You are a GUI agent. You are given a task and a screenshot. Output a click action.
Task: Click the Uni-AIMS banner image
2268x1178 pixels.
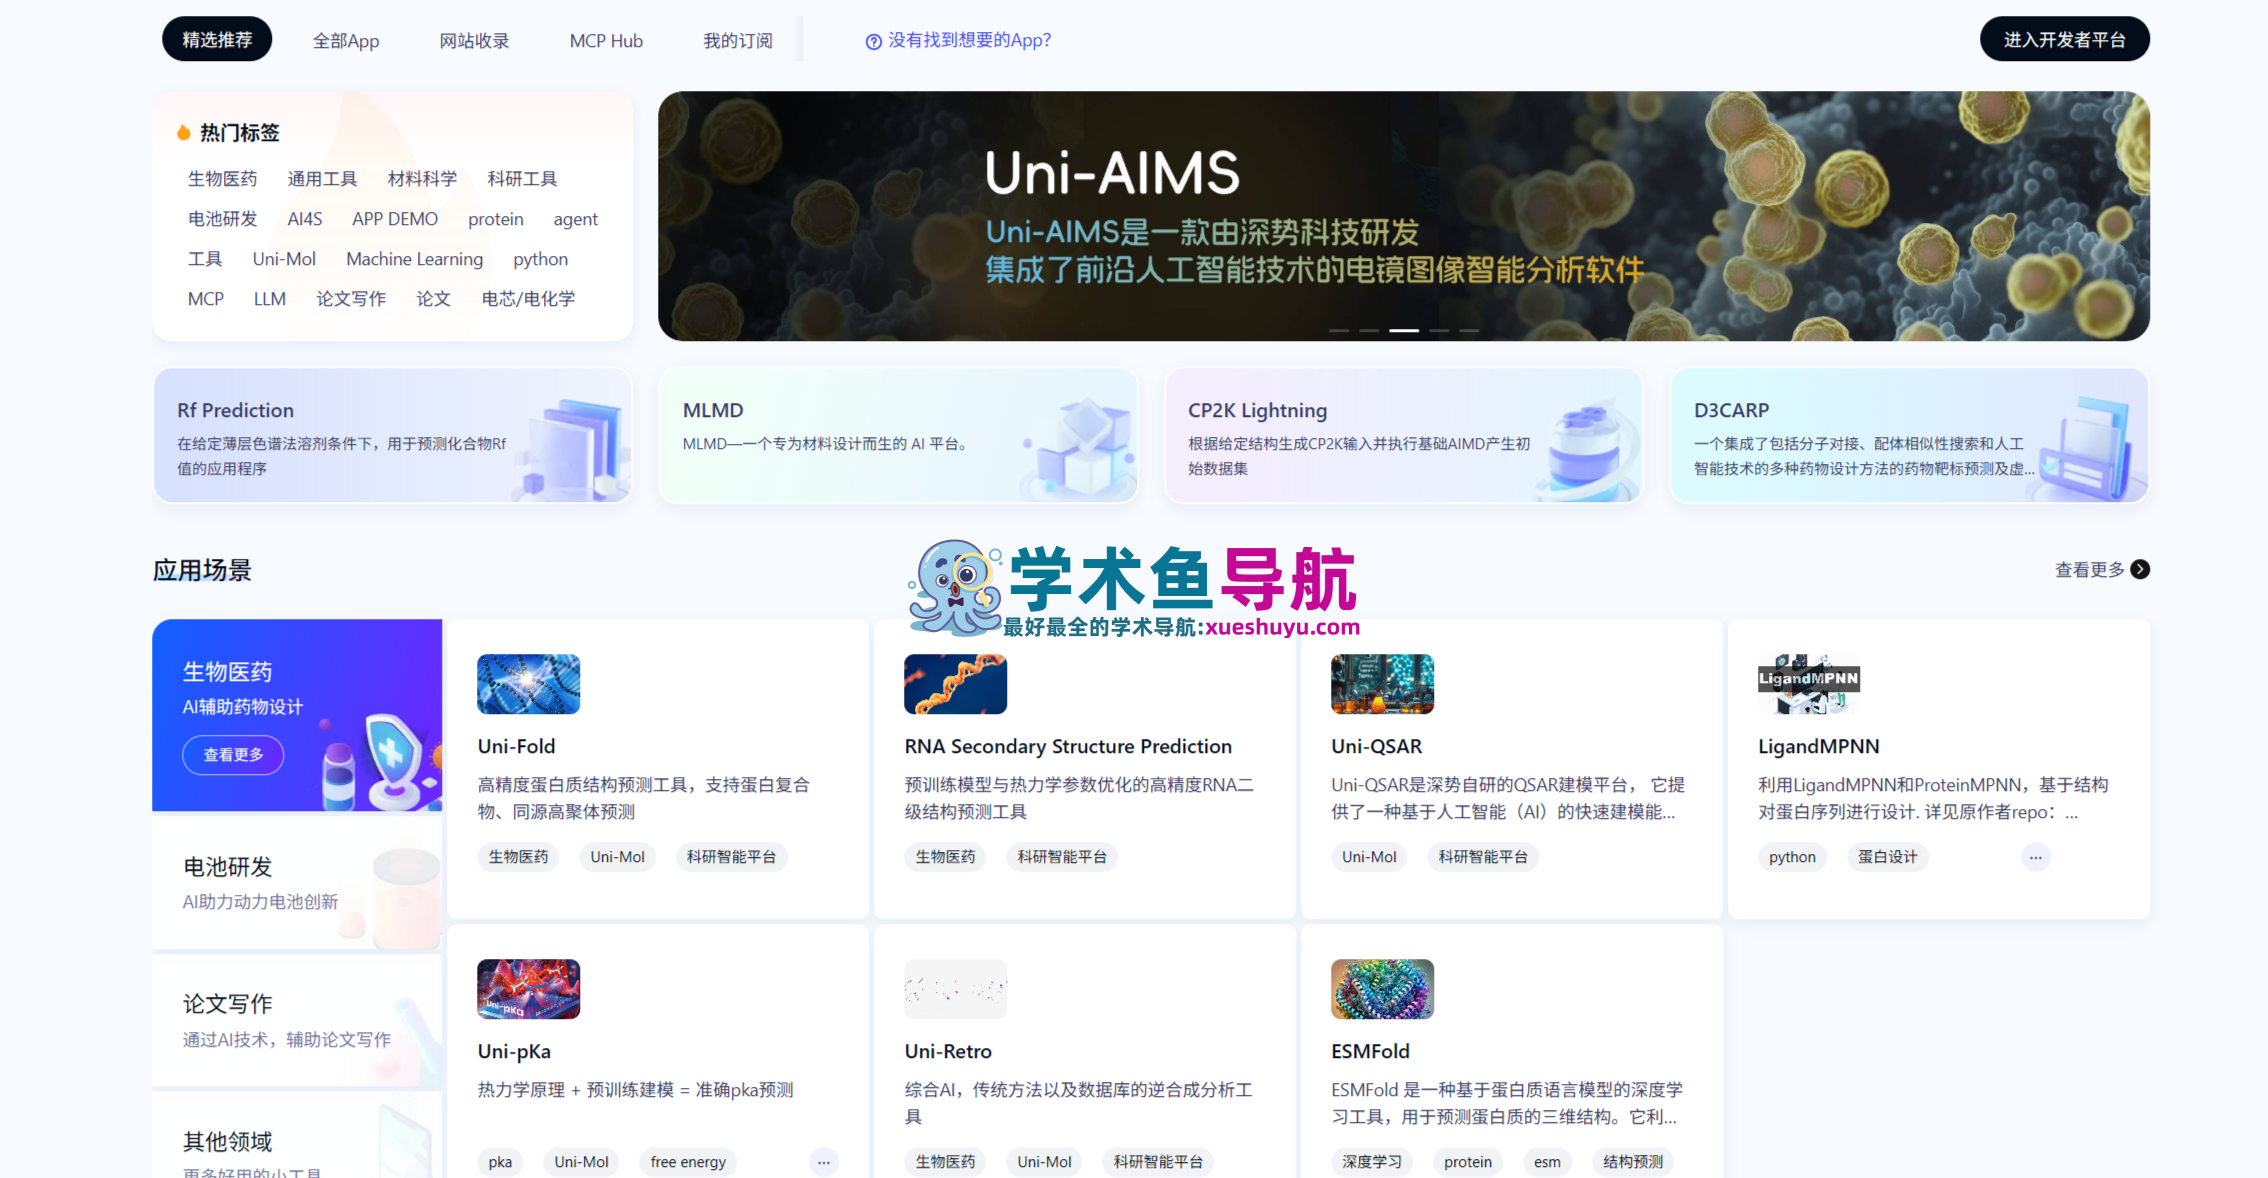(1403, 216)
